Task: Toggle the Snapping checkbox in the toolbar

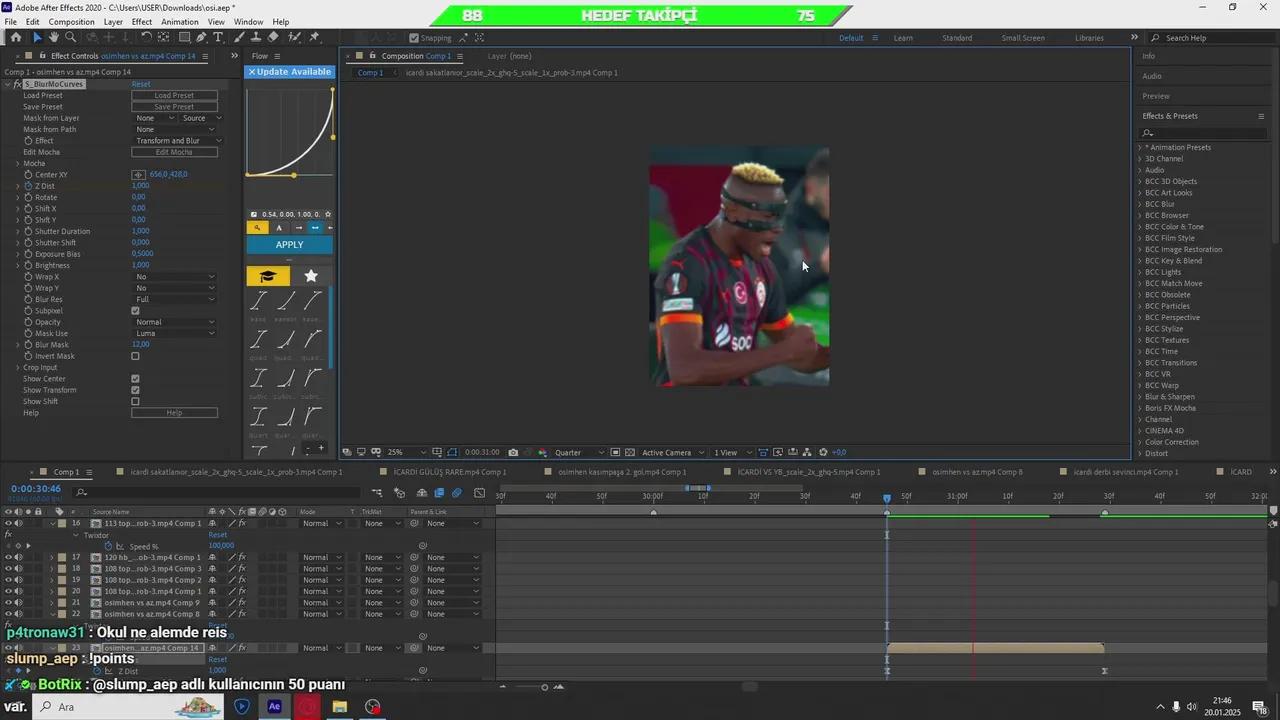Action: tap(412, 37)
